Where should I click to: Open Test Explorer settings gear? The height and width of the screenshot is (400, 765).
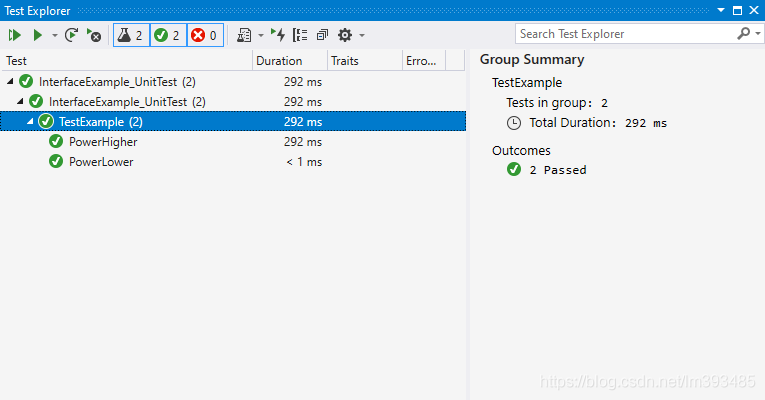point(345,35)
